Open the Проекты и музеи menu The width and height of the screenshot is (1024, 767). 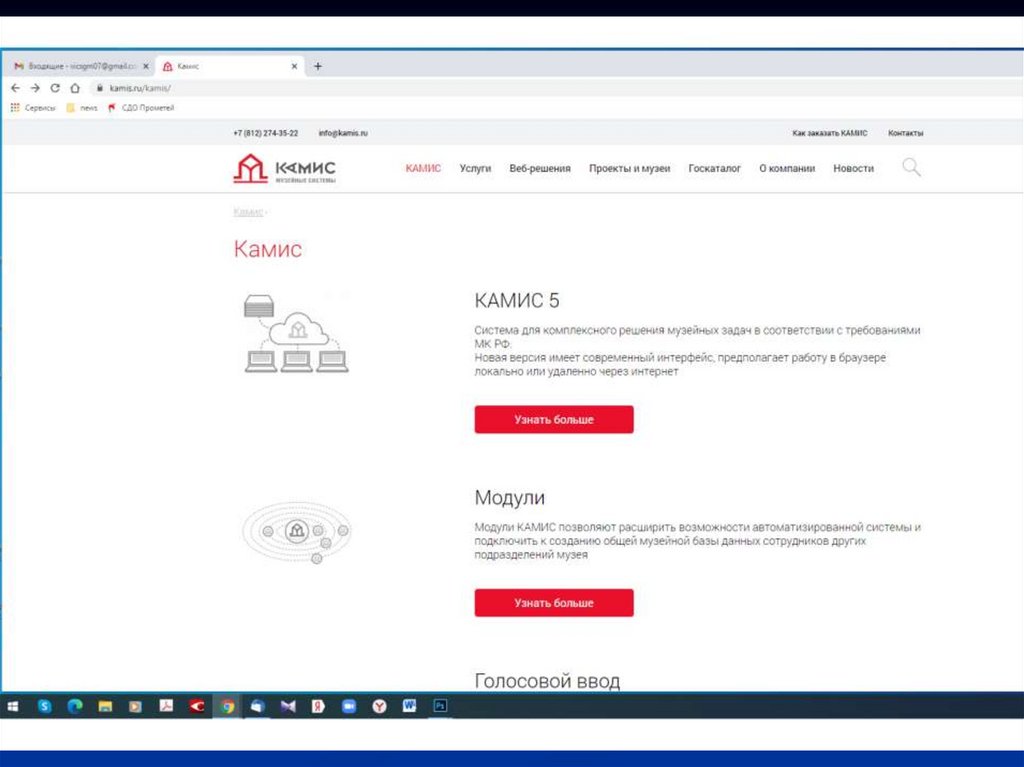point(630,168)
